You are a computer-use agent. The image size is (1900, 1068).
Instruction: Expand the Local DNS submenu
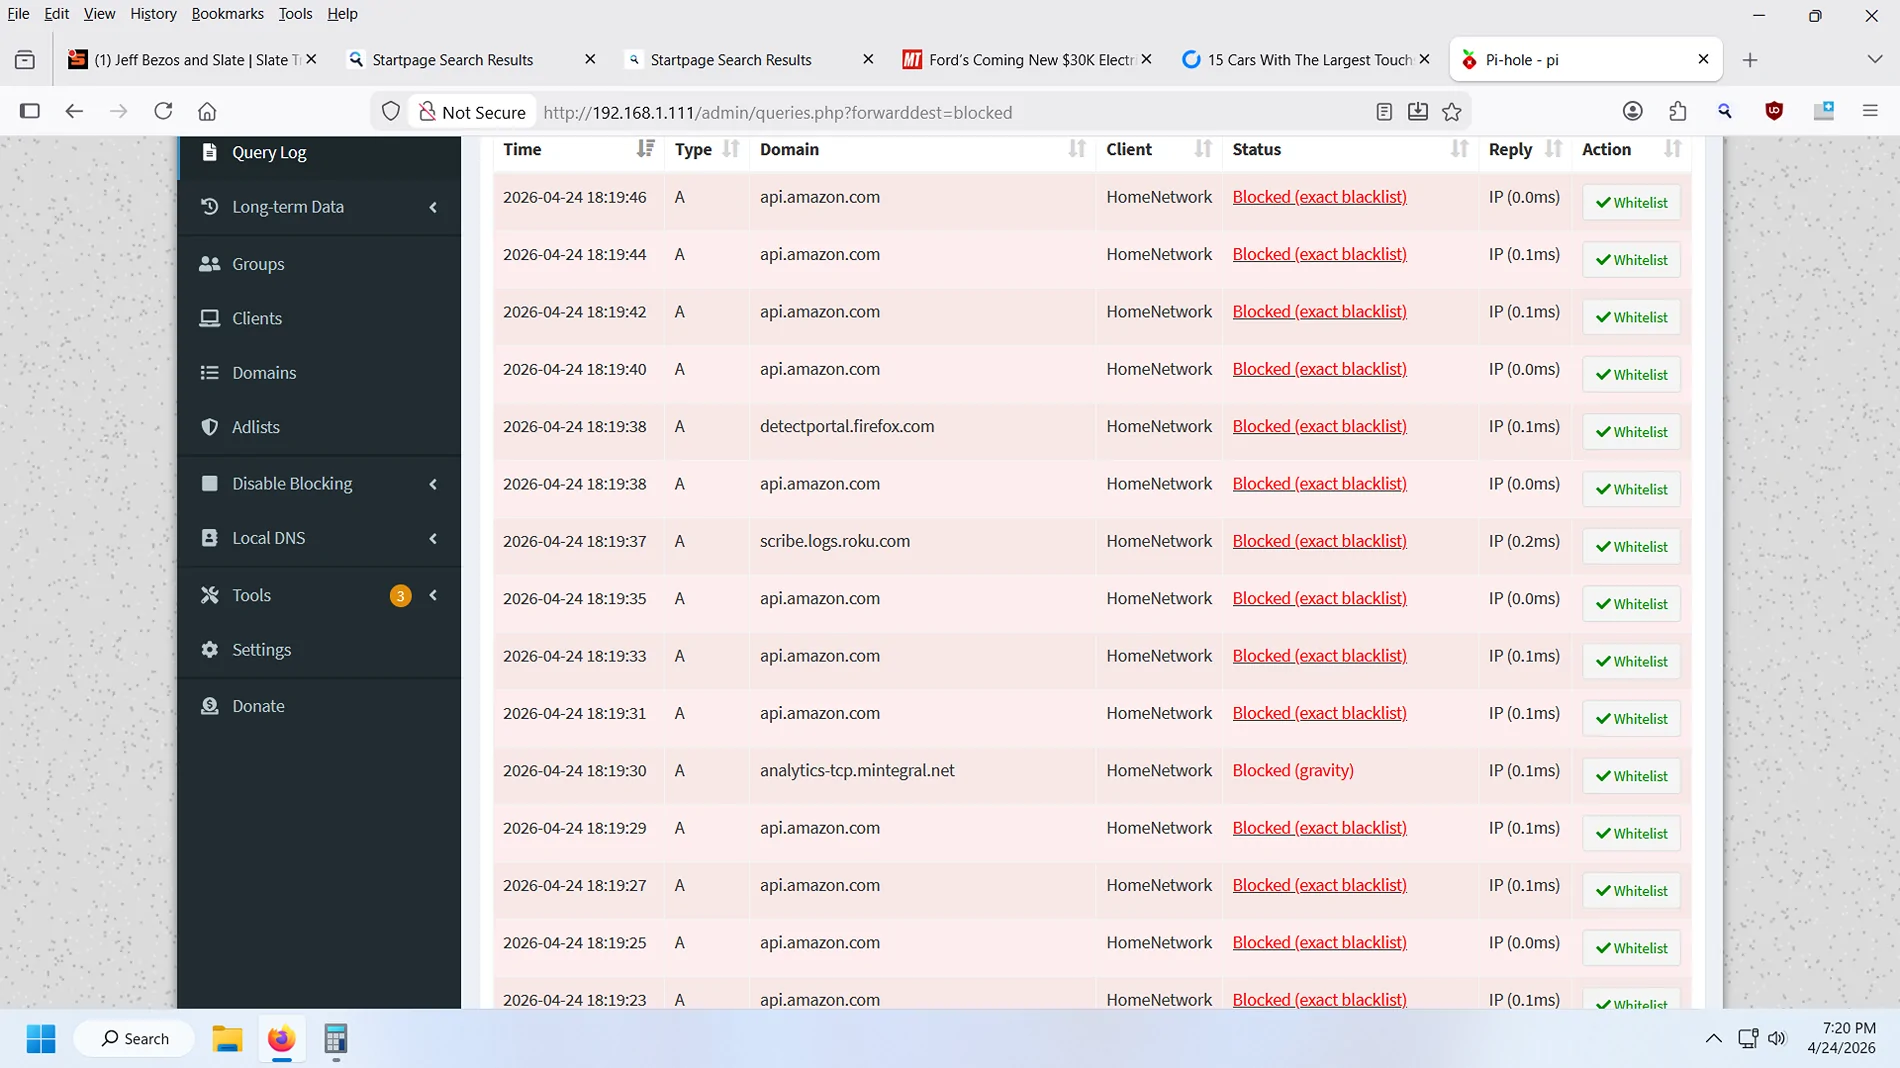tap(433, 538)
